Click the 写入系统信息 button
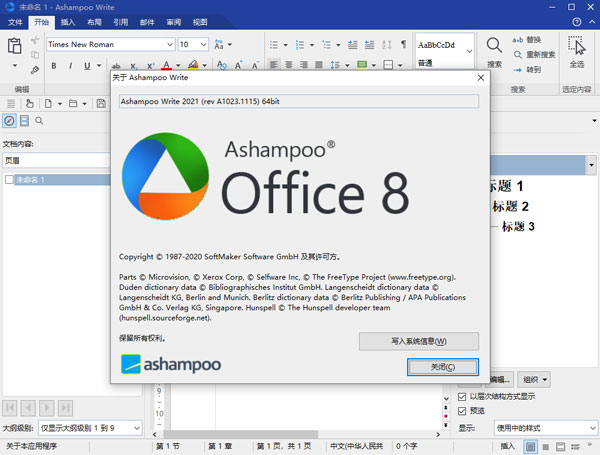This screenshot has width=600, height=455. (418, 341)
